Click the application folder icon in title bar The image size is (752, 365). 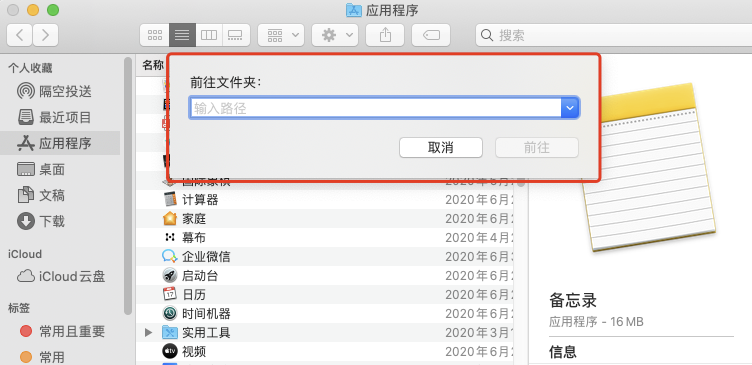point(353,10)
